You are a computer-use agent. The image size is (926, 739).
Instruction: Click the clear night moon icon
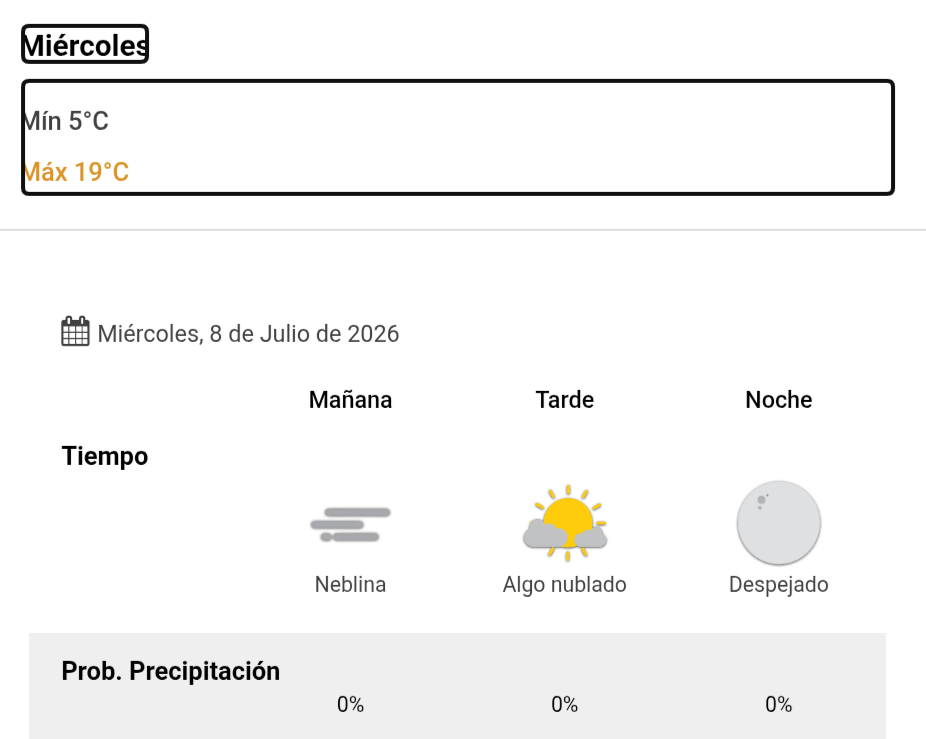(x=778, y=522)
